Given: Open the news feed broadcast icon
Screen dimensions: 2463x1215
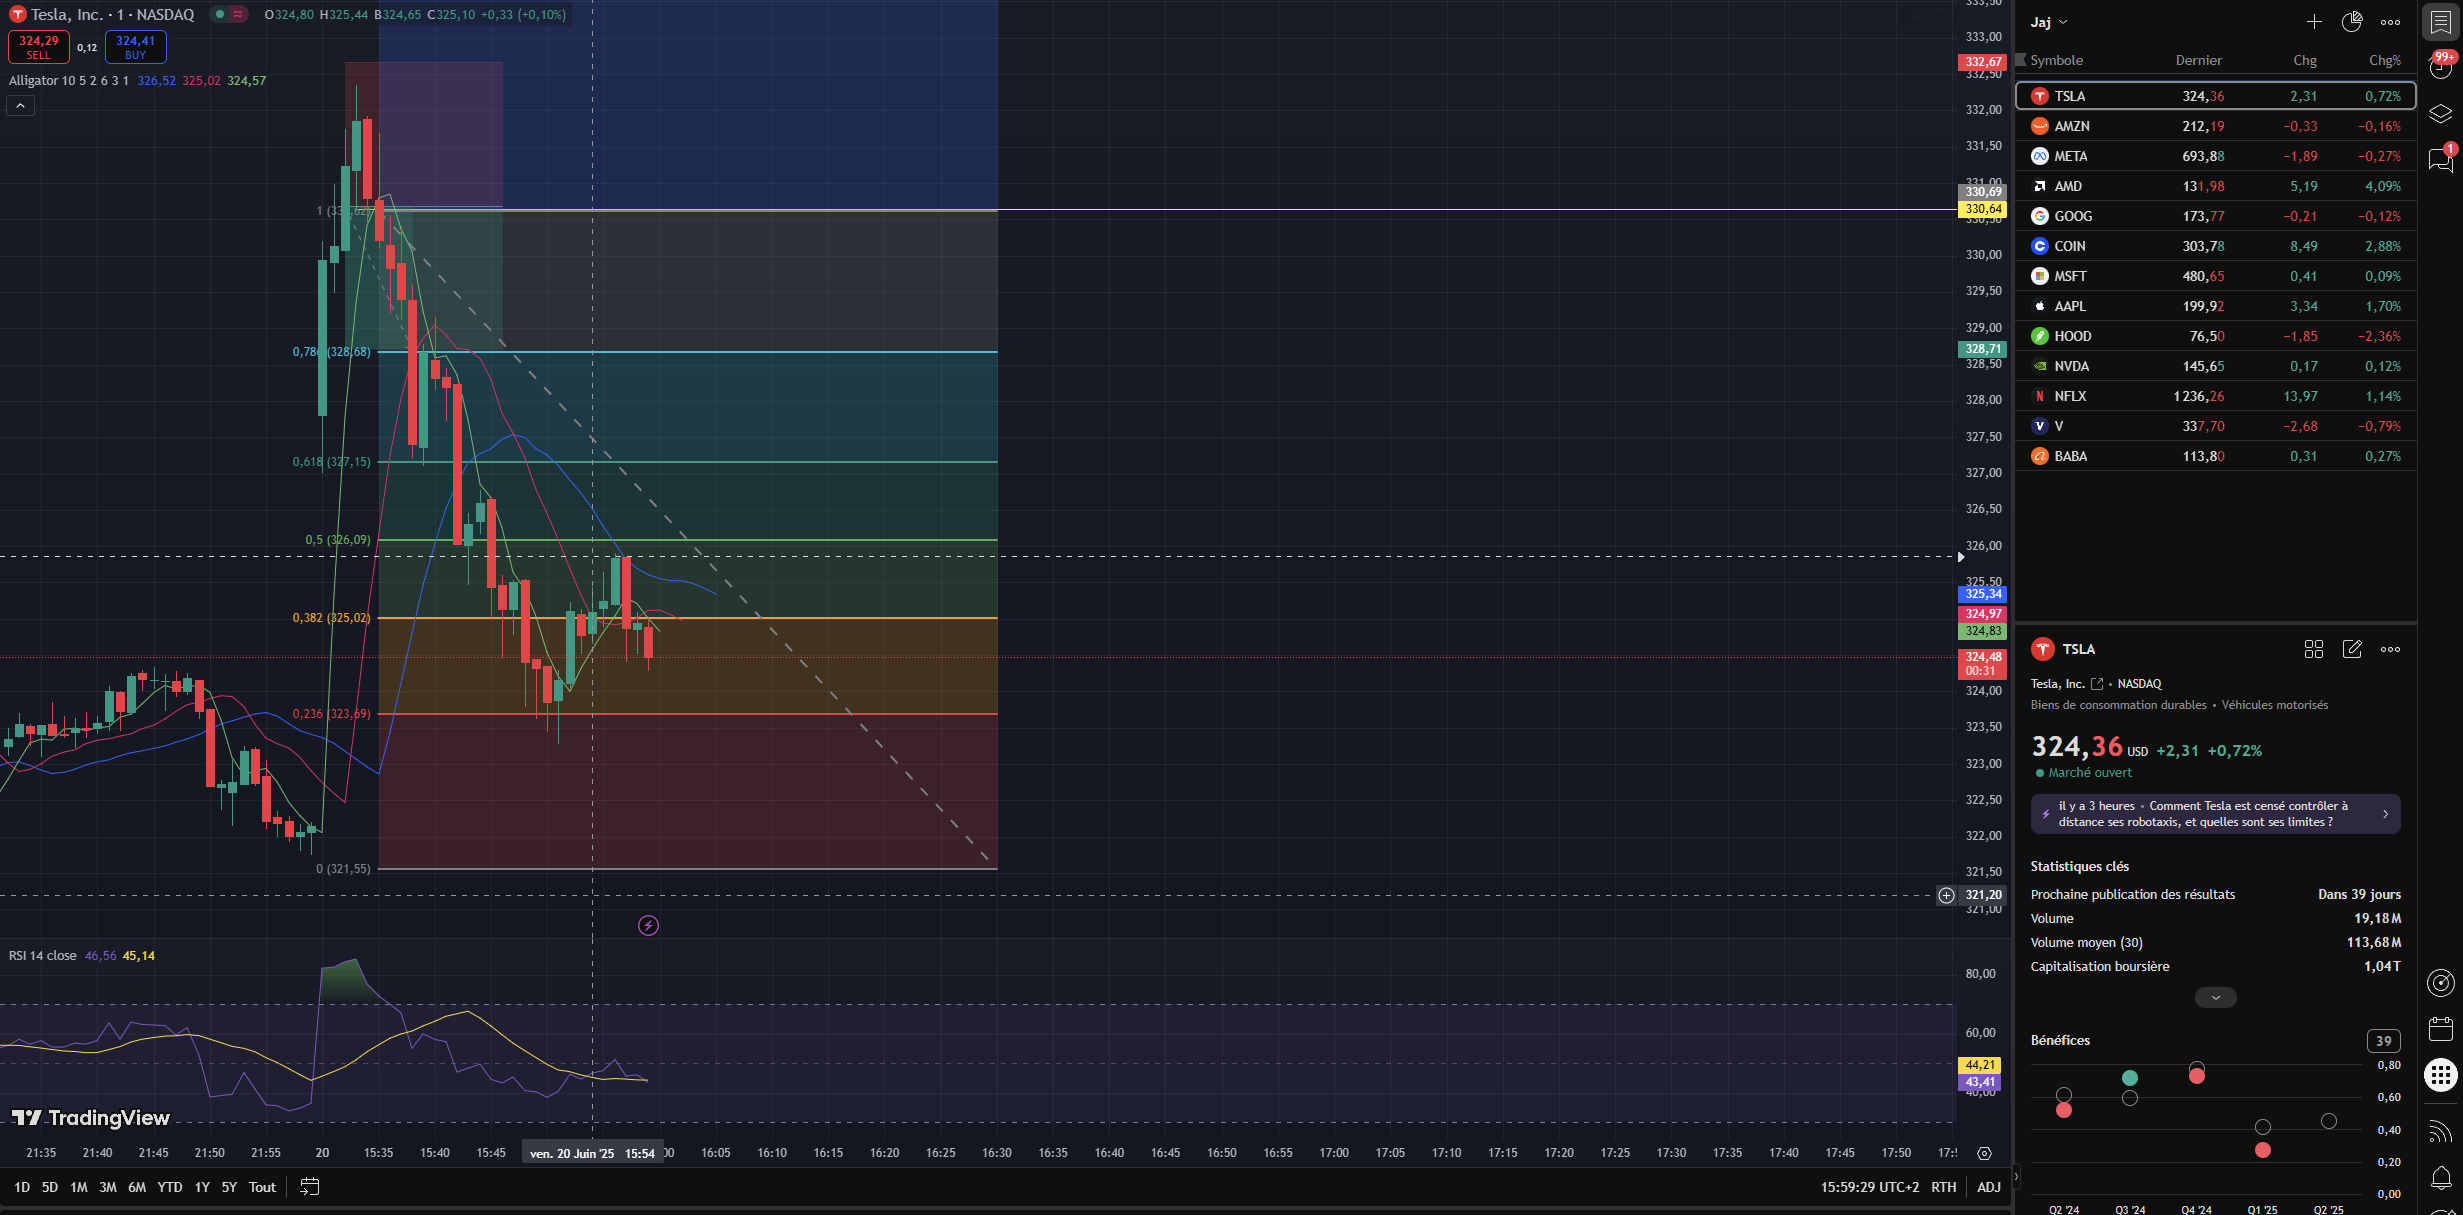Looking at the screenshot, I should pyautogui.click(x=2440, y=1131).
